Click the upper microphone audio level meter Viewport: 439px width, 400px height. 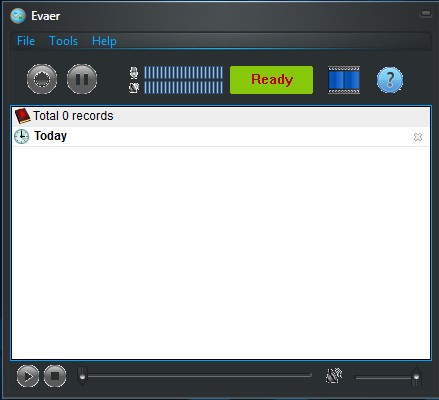183,72
